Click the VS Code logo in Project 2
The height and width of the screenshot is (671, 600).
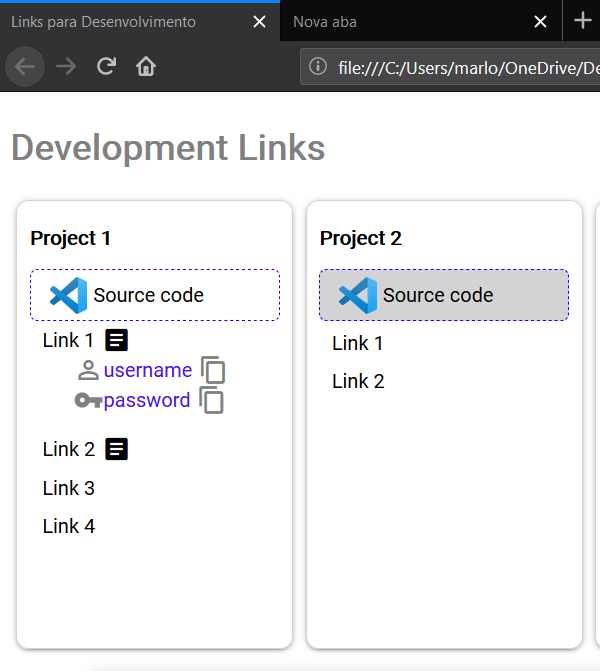point(358,295)
